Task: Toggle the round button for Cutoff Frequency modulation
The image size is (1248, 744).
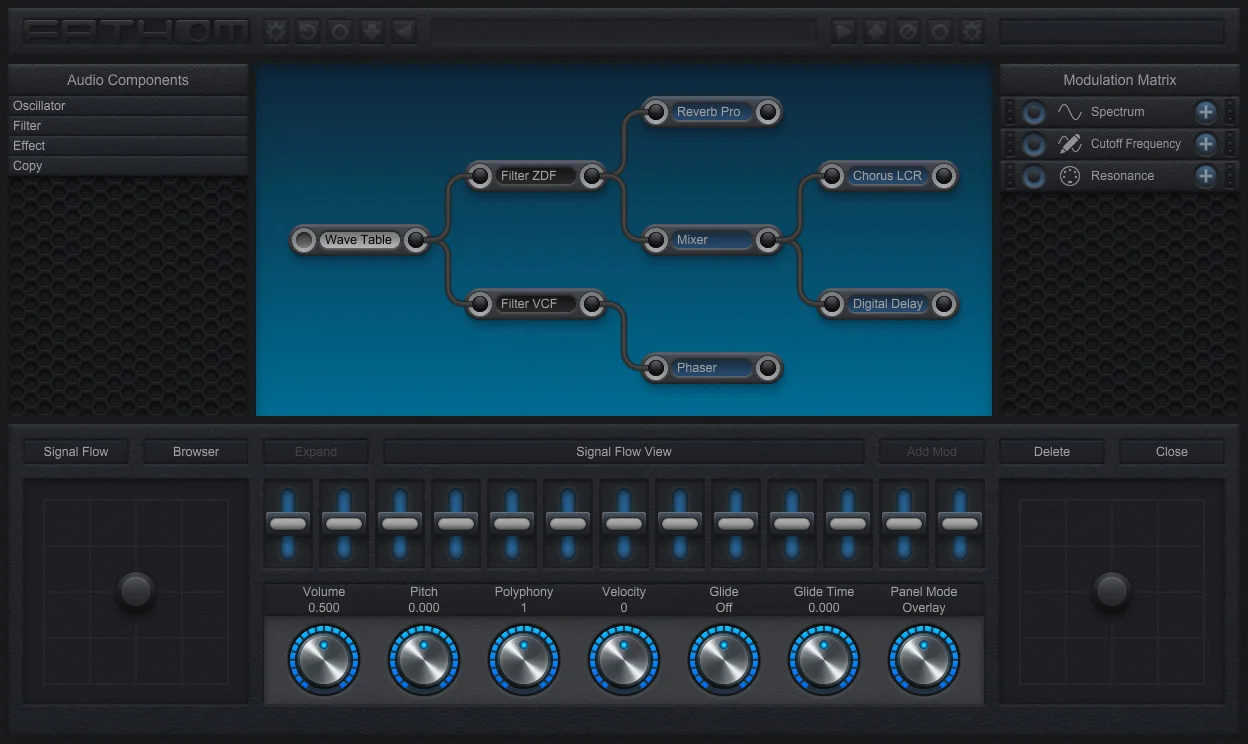Action: pos(1035,144)
